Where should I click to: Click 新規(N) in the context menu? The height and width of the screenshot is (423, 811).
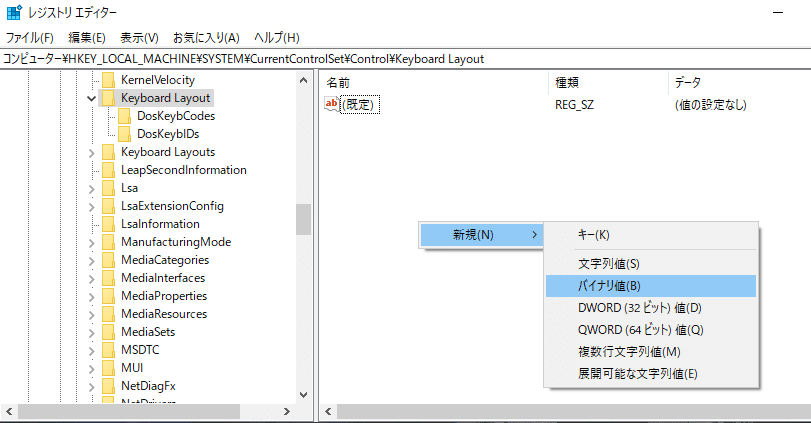tap(481, 235)
